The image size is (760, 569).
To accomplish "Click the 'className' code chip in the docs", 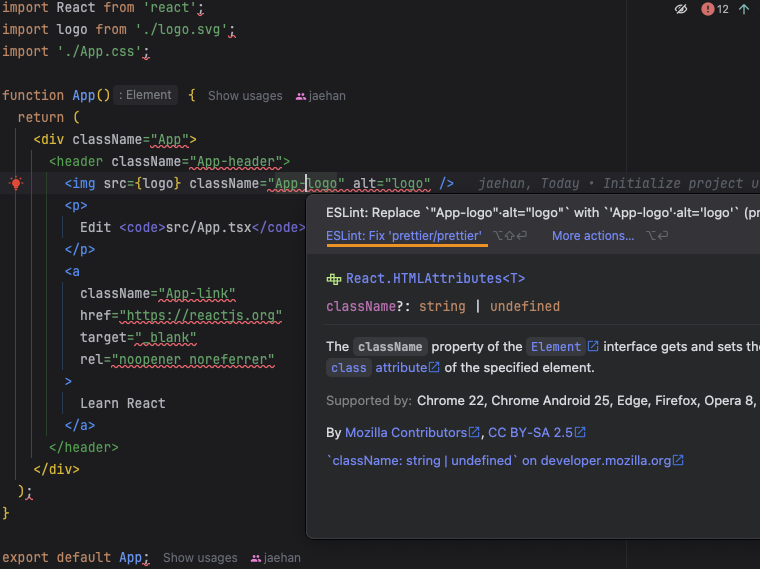I will pyautogui.click(x=390, y=347).
